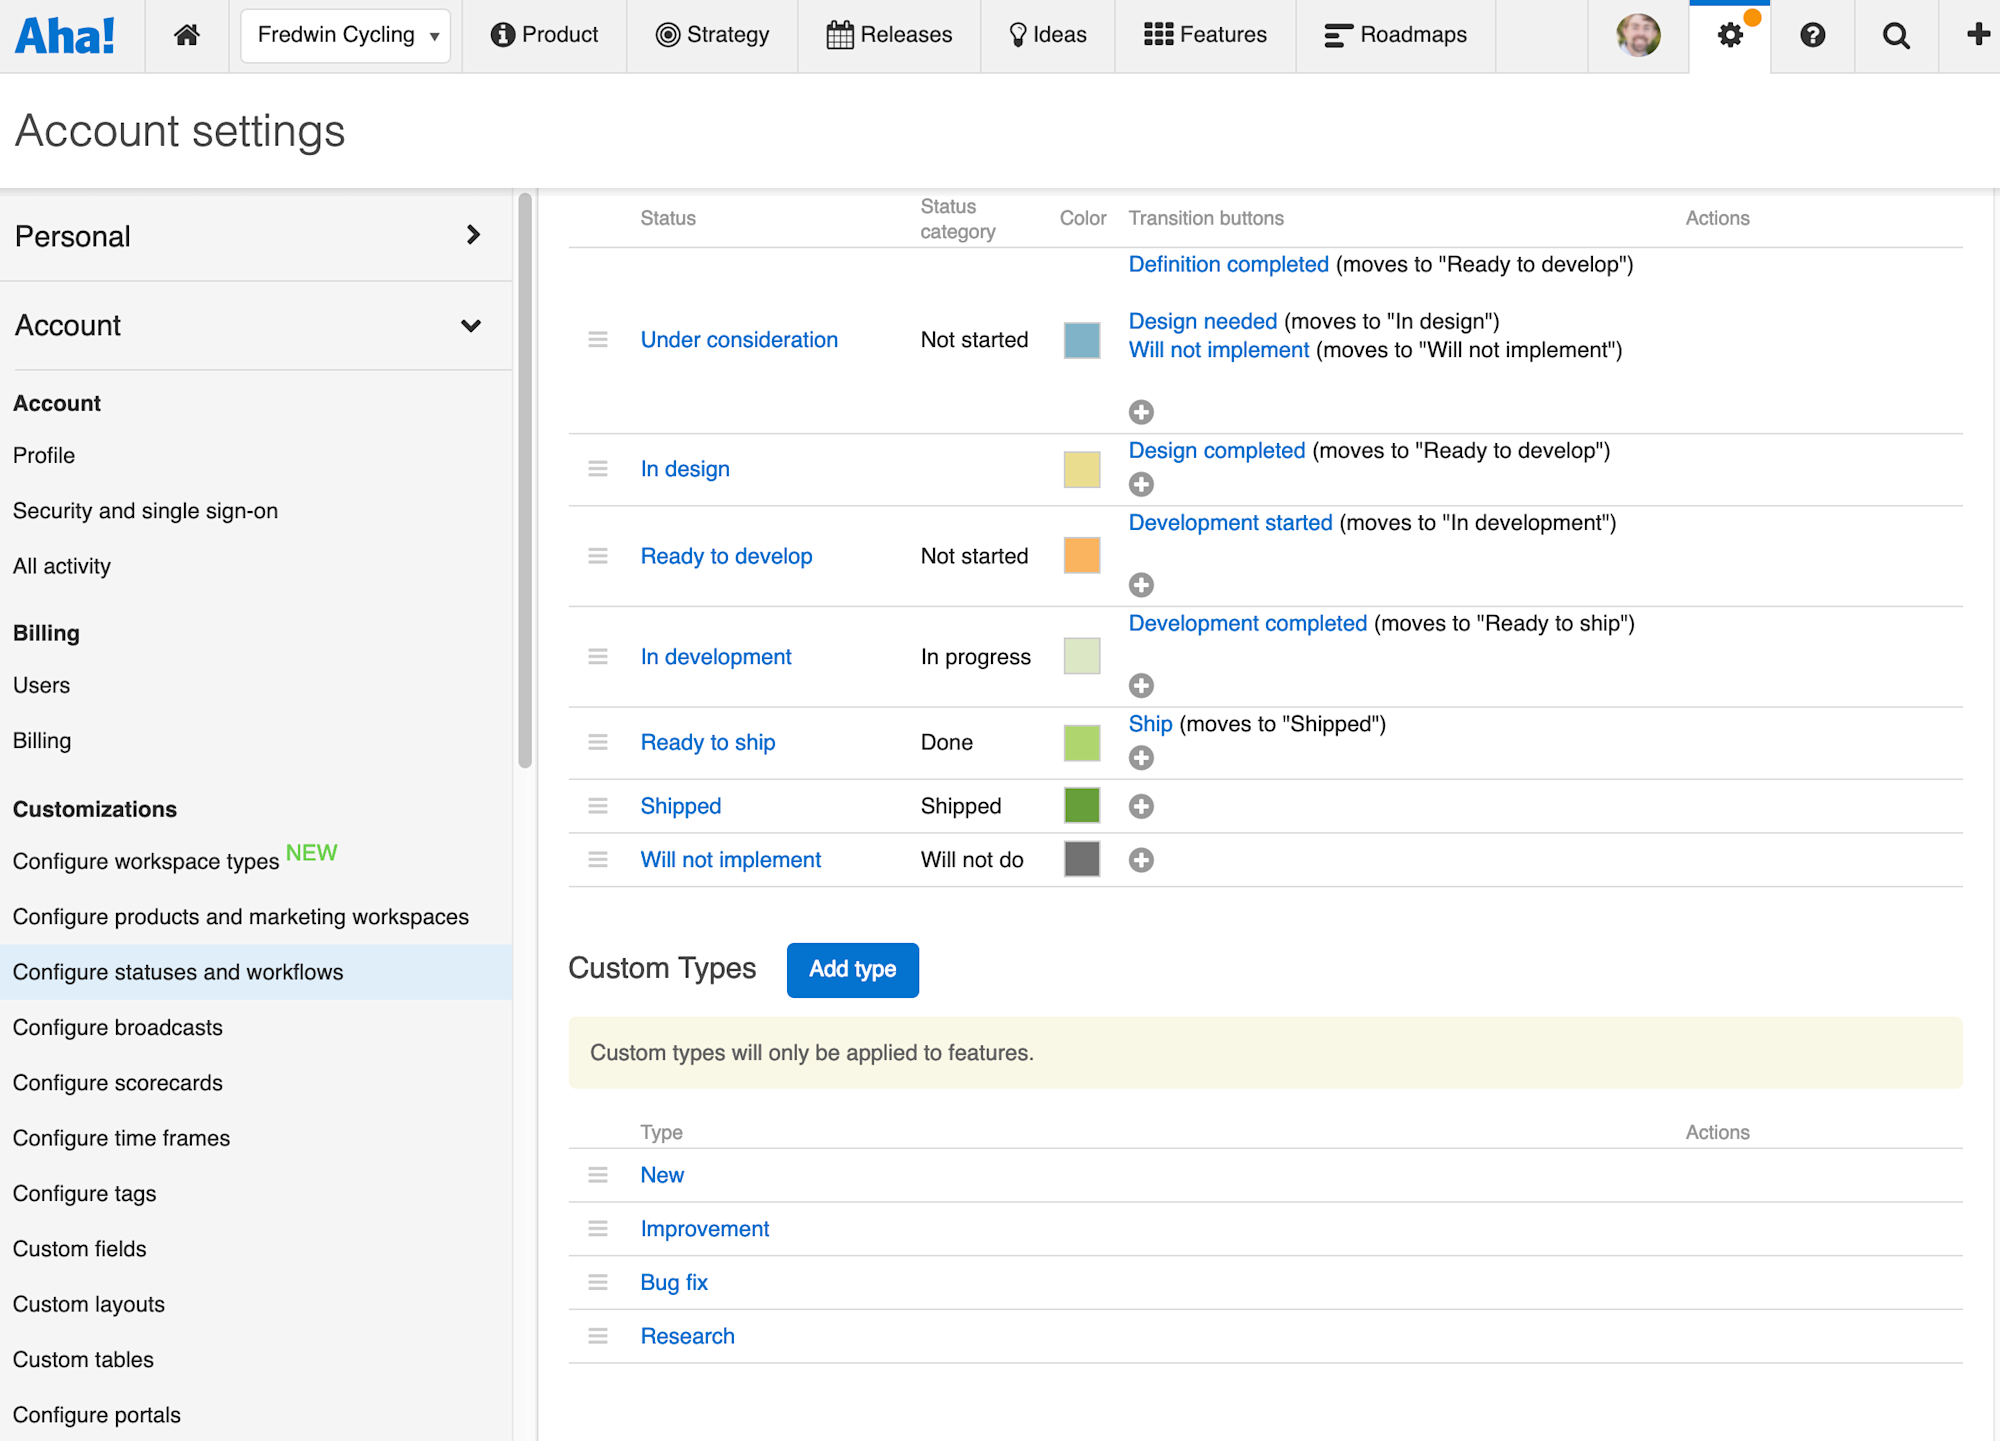
Task: Click the home icon in the top navigation
Action: pyautogui.click(x=186, y=34)
